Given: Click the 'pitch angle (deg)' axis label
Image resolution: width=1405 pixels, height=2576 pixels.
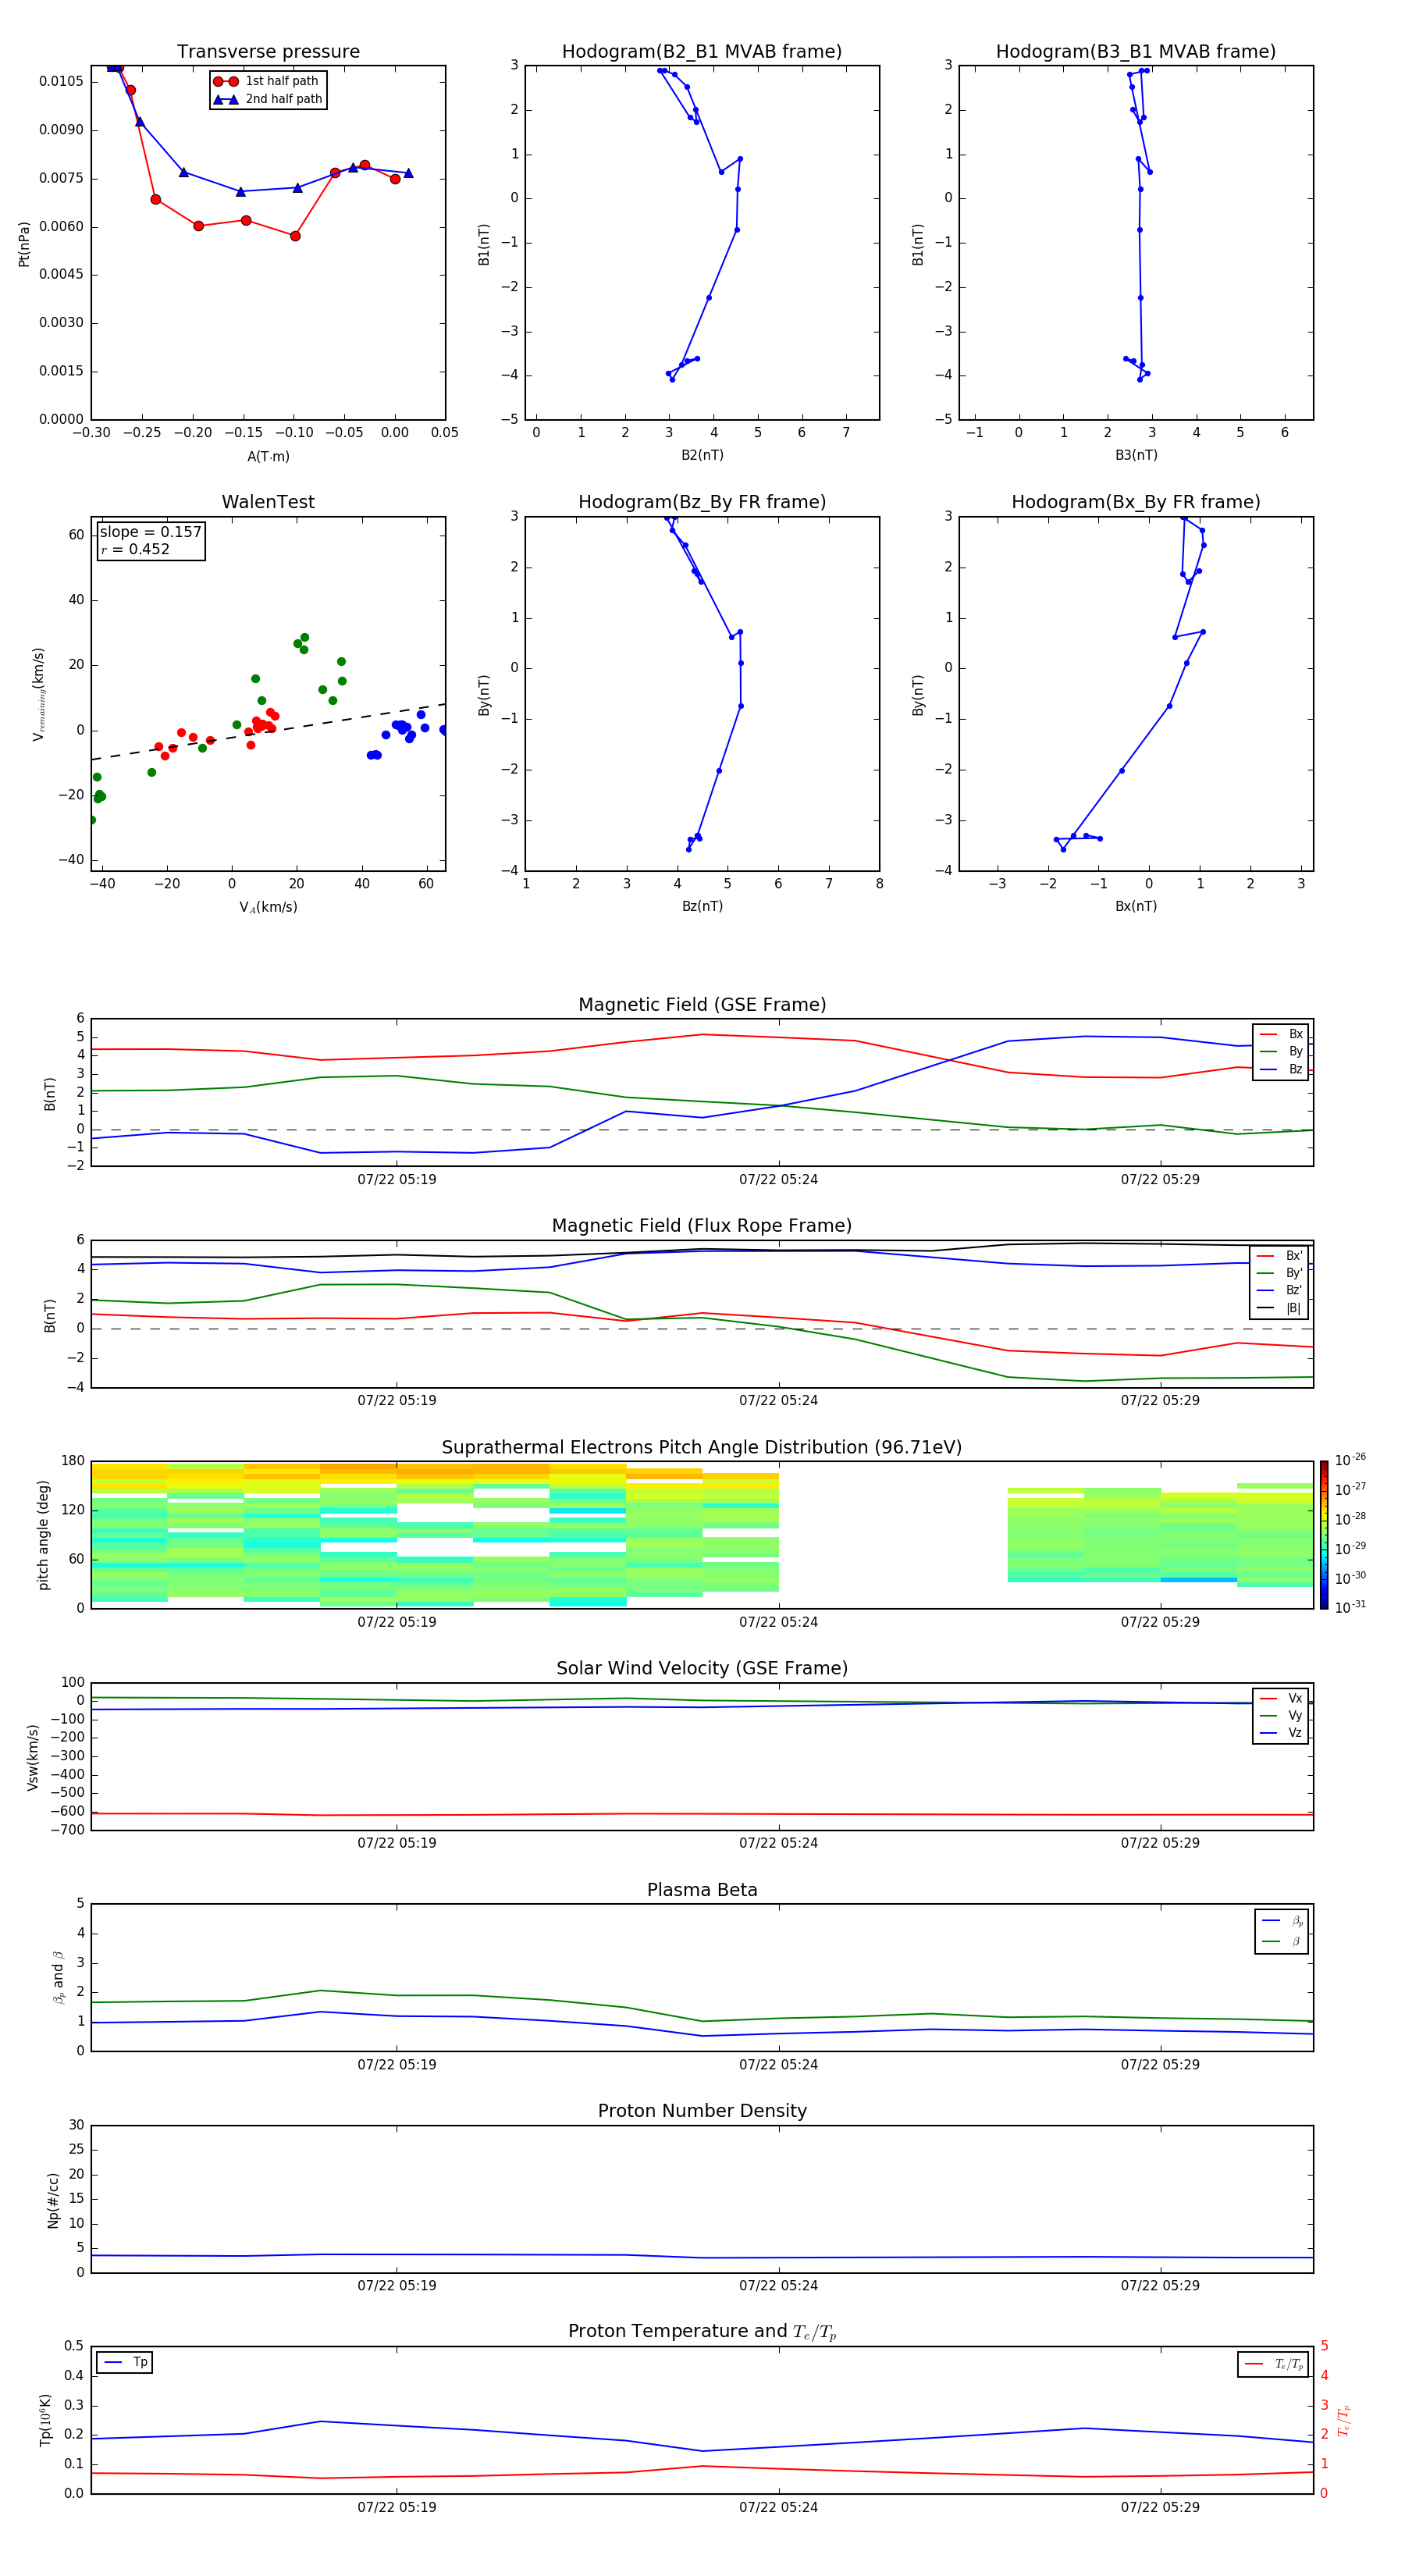Looking at the screenshot, I should tap(43, 1535).
